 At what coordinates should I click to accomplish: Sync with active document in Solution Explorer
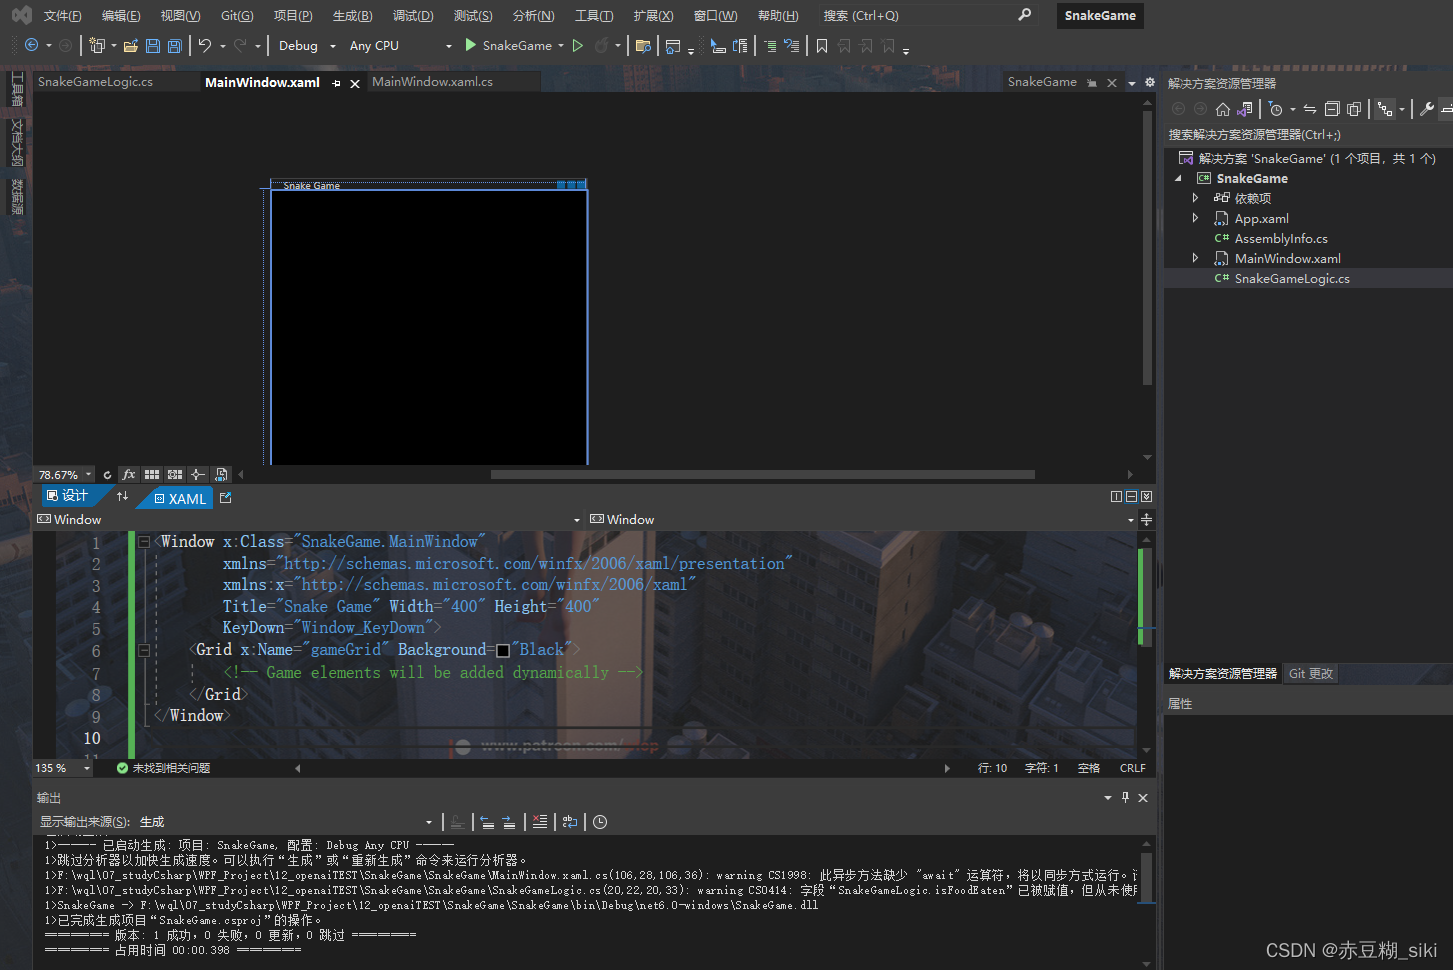1309,109
